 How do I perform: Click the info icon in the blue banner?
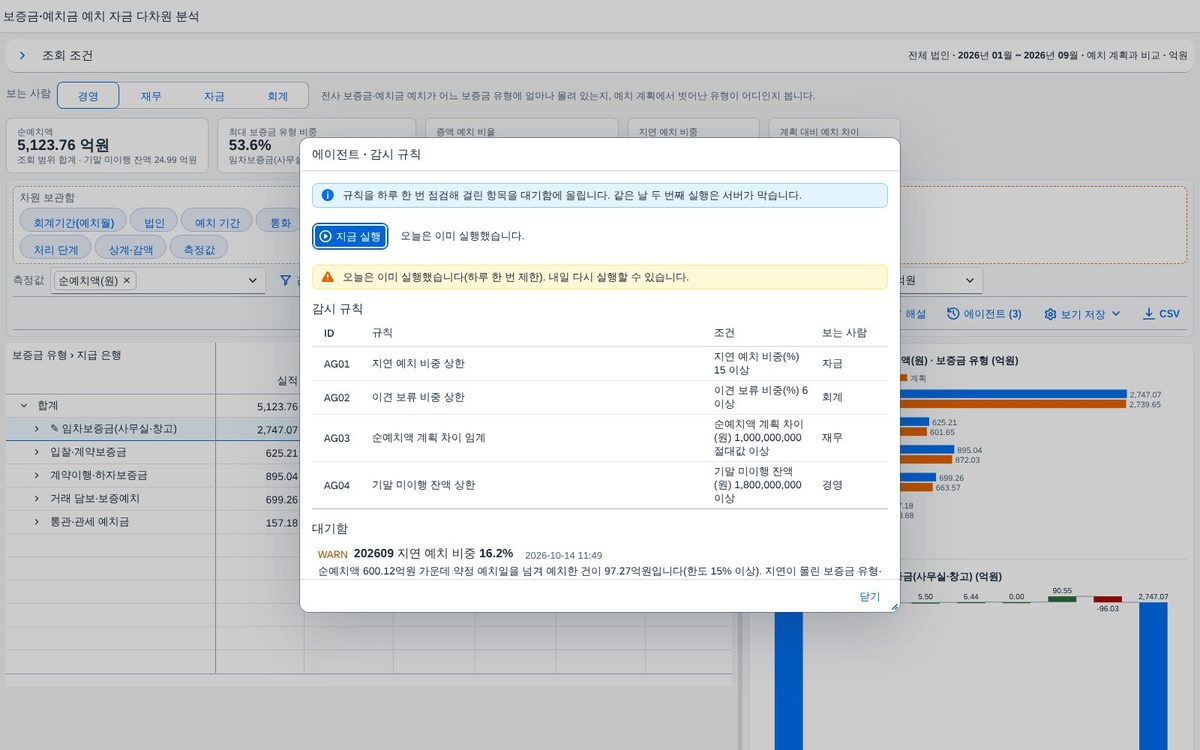point(327,195)
